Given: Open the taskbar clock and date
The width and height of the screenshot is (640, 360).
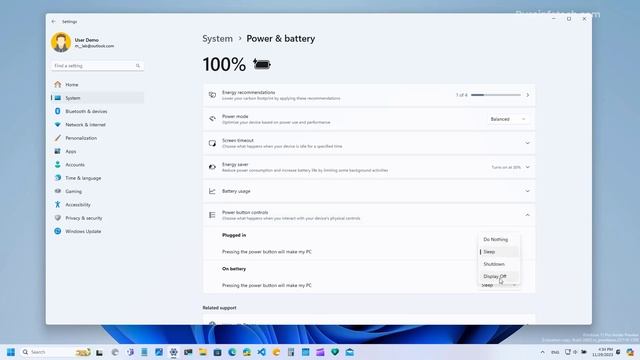Looking at the screenshot, I should (602, 352).
